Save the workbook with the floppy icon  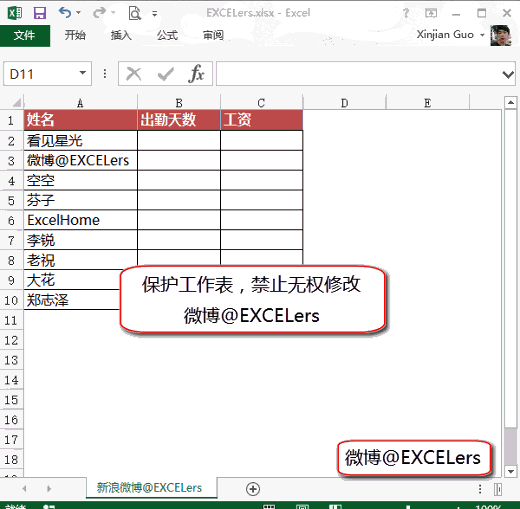[40, 13]
